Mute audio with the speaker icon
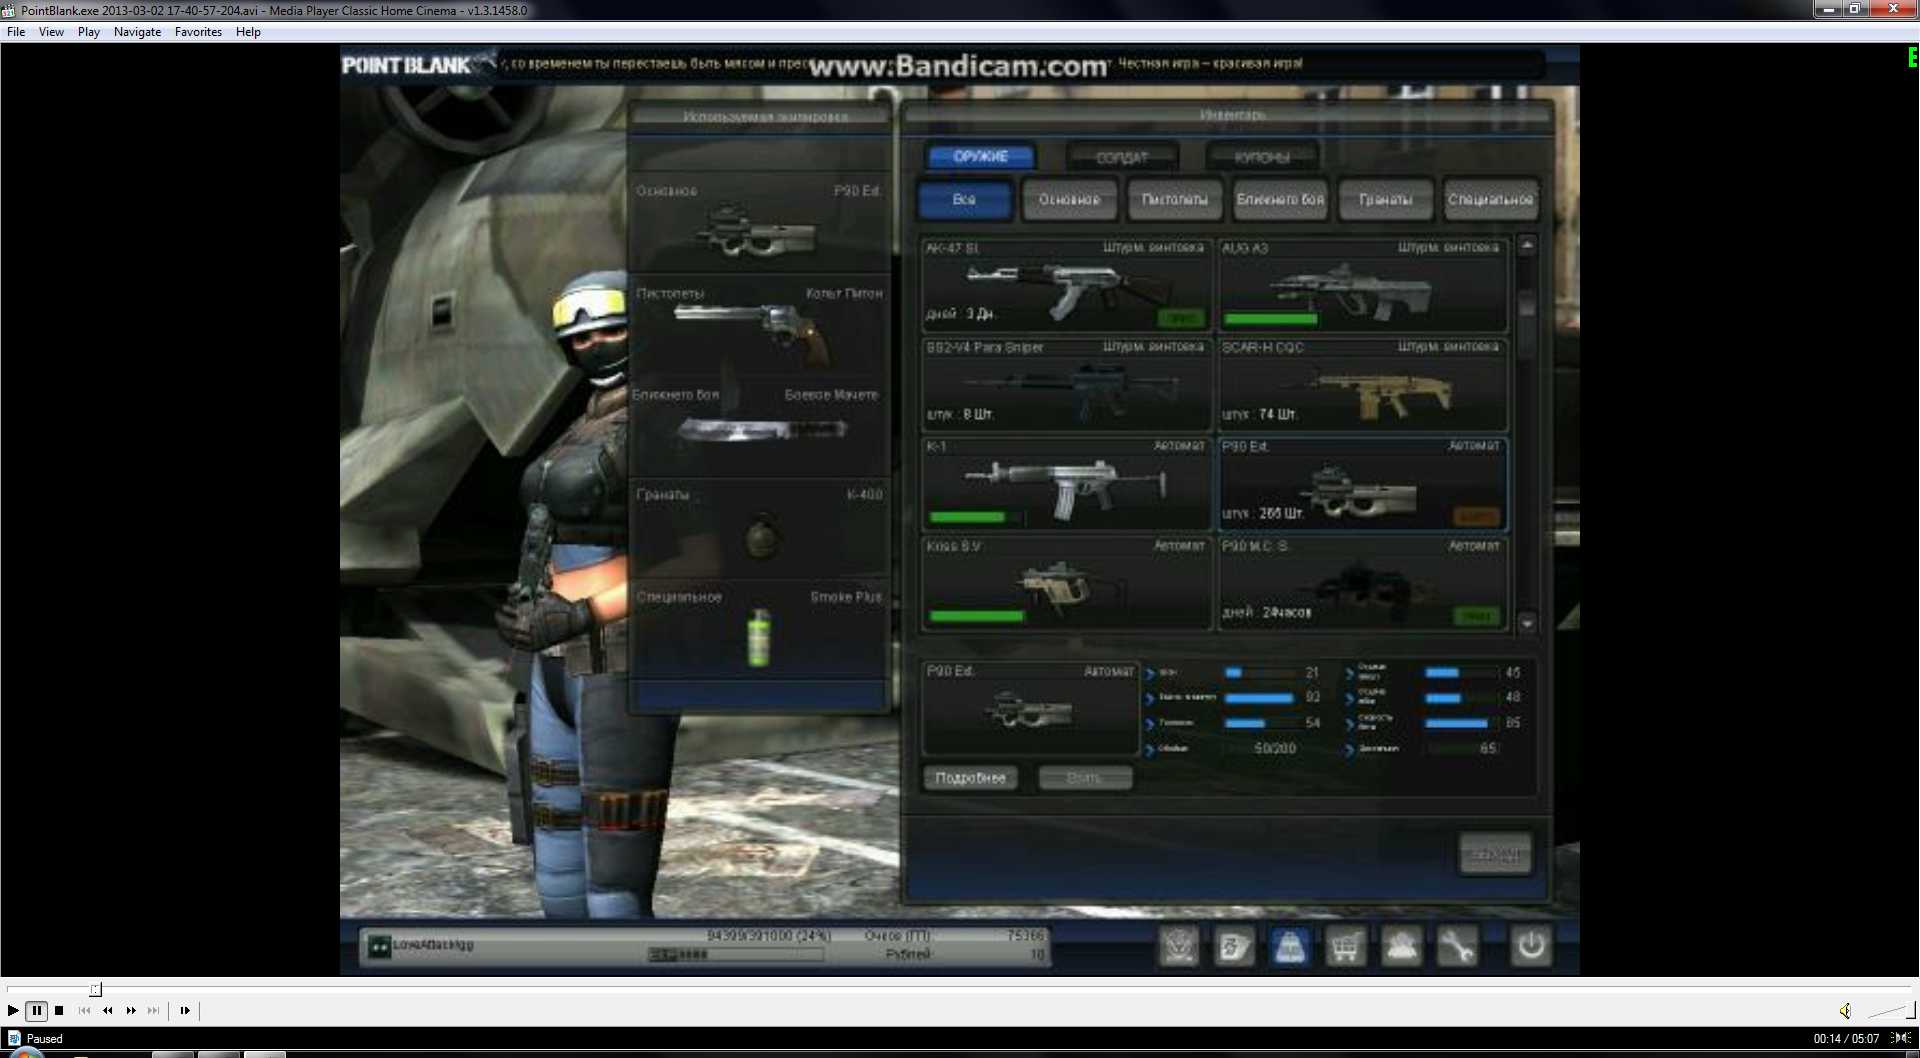The image size is (1920, 1058). click(x=1845, y=1011)
